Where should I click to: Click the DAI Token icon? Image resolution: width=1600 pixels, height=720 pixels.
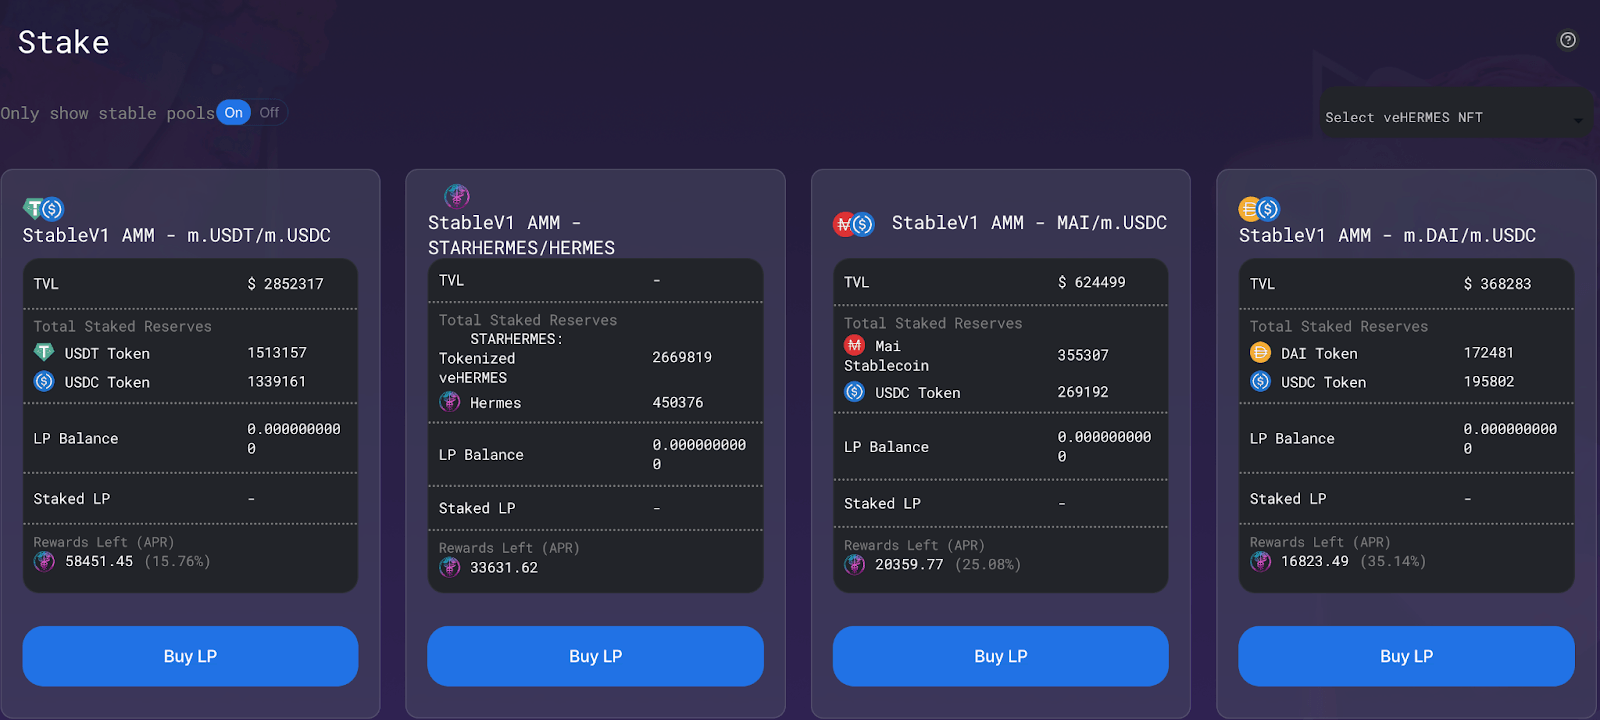point(1260,352)
